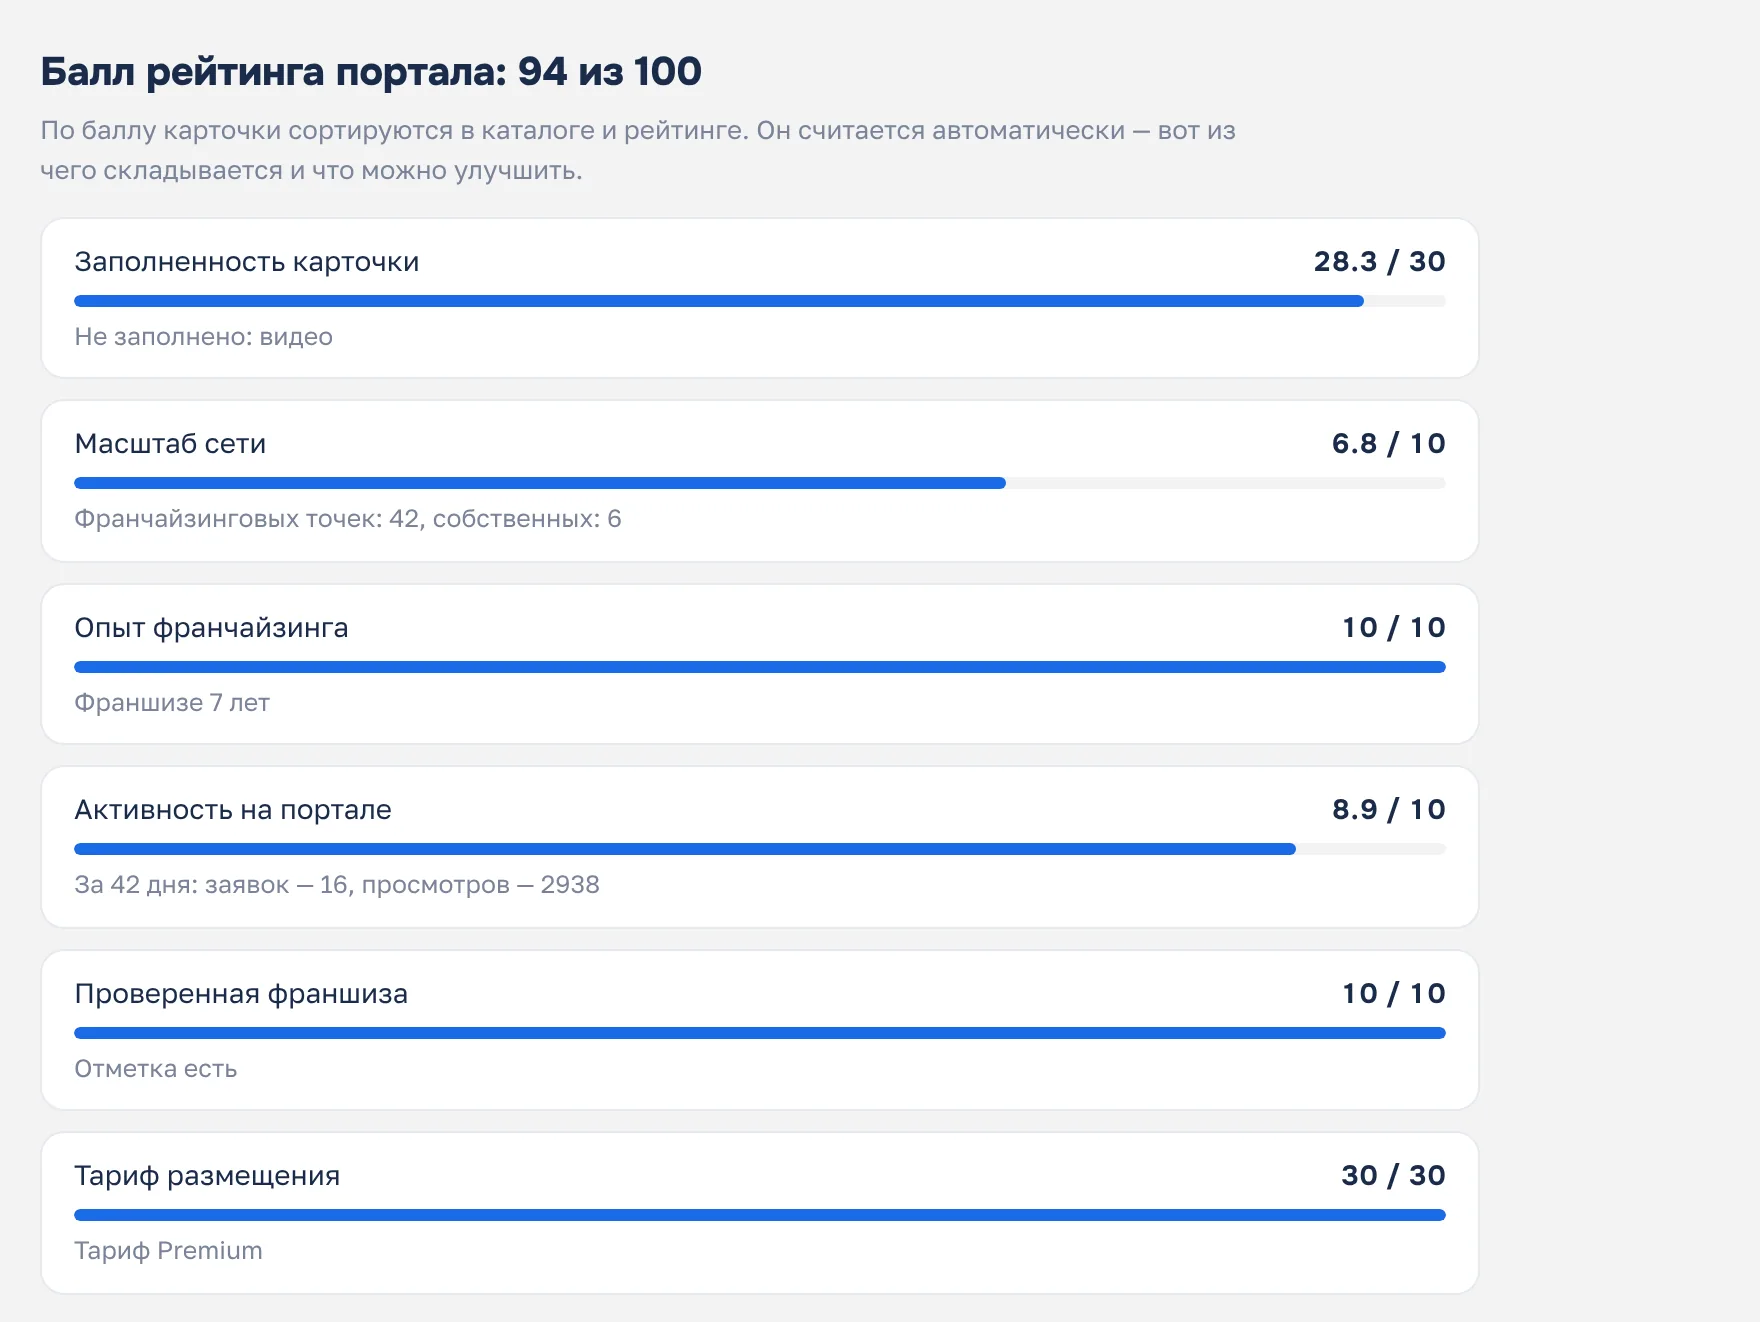Click the description paragraph starting "По баллу карточки"
This screenshot has height=1322, width=1760.
(638, 151)
